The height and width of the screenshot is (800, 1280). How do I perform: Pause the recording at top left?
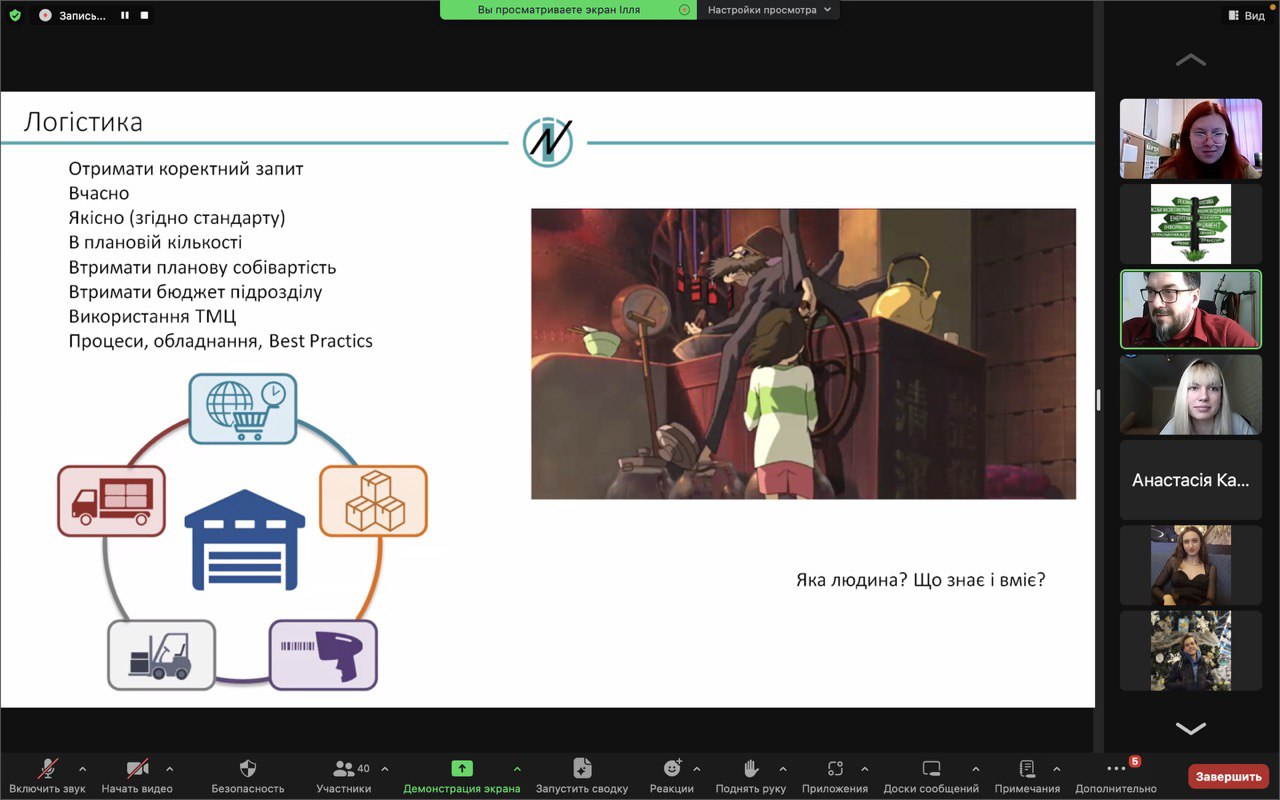click(125, 15)
